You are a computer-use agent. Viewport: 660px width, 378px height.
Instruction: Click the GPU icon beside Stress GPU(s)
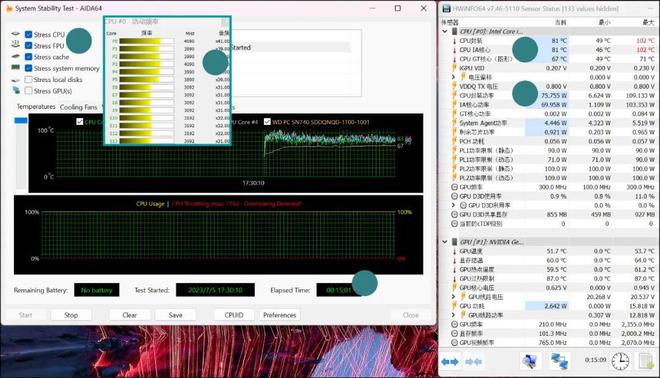pyautogui.click(x=16, y=91)
